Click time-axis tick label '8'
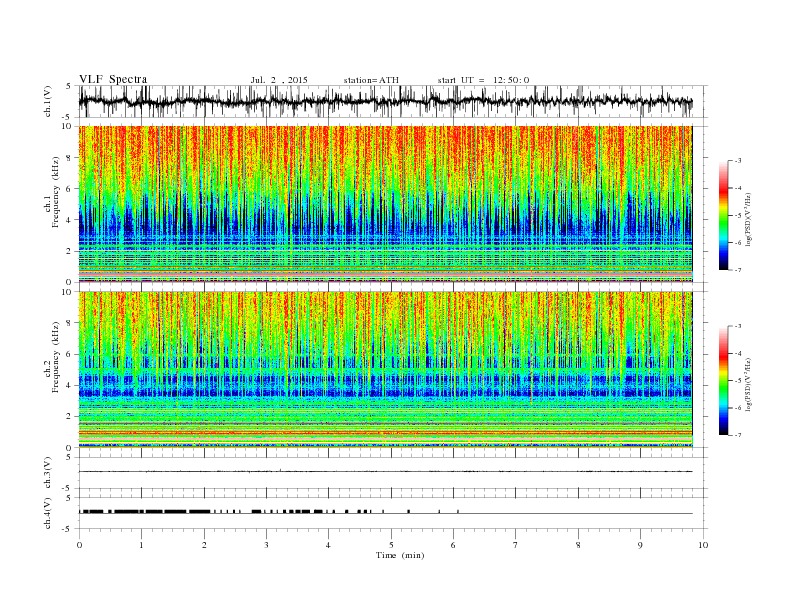The image size is (792, 612). (578, 546)
